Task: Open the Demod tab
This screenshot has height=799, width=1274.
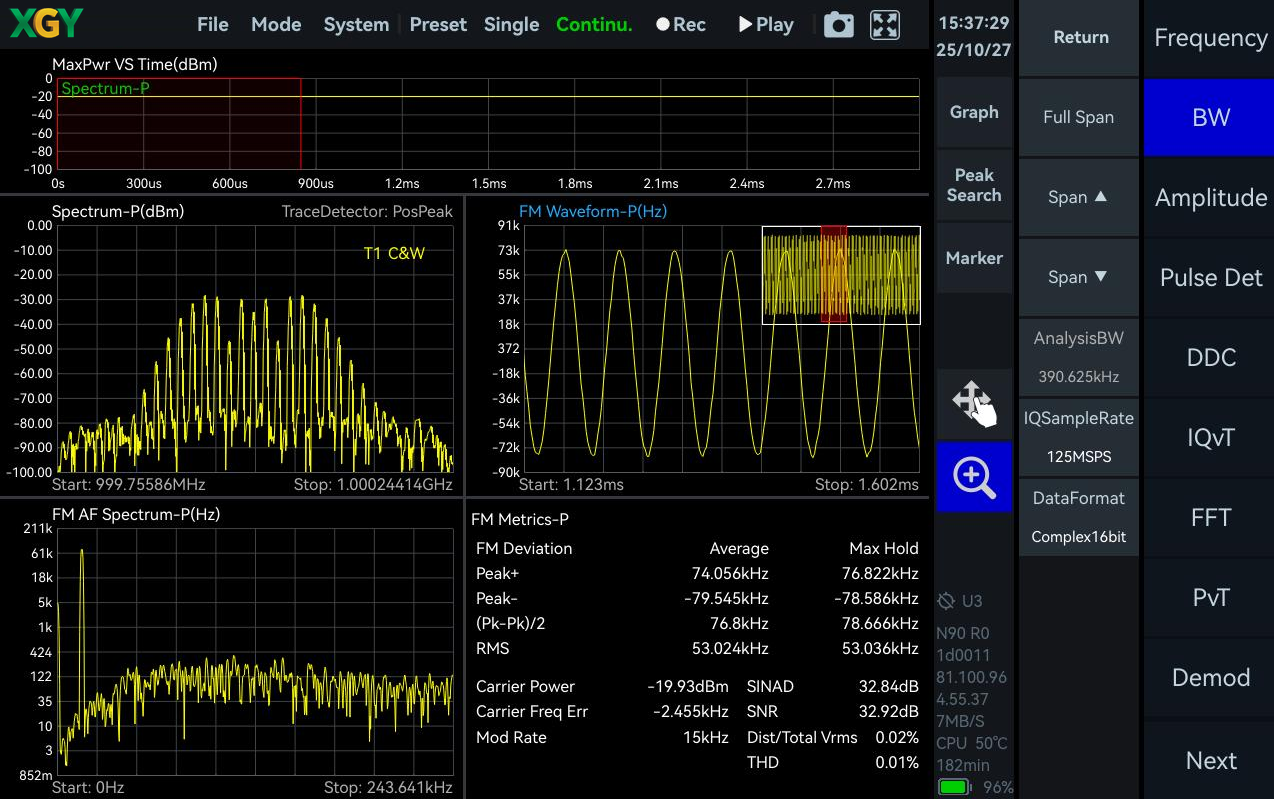Action: 1210,677
